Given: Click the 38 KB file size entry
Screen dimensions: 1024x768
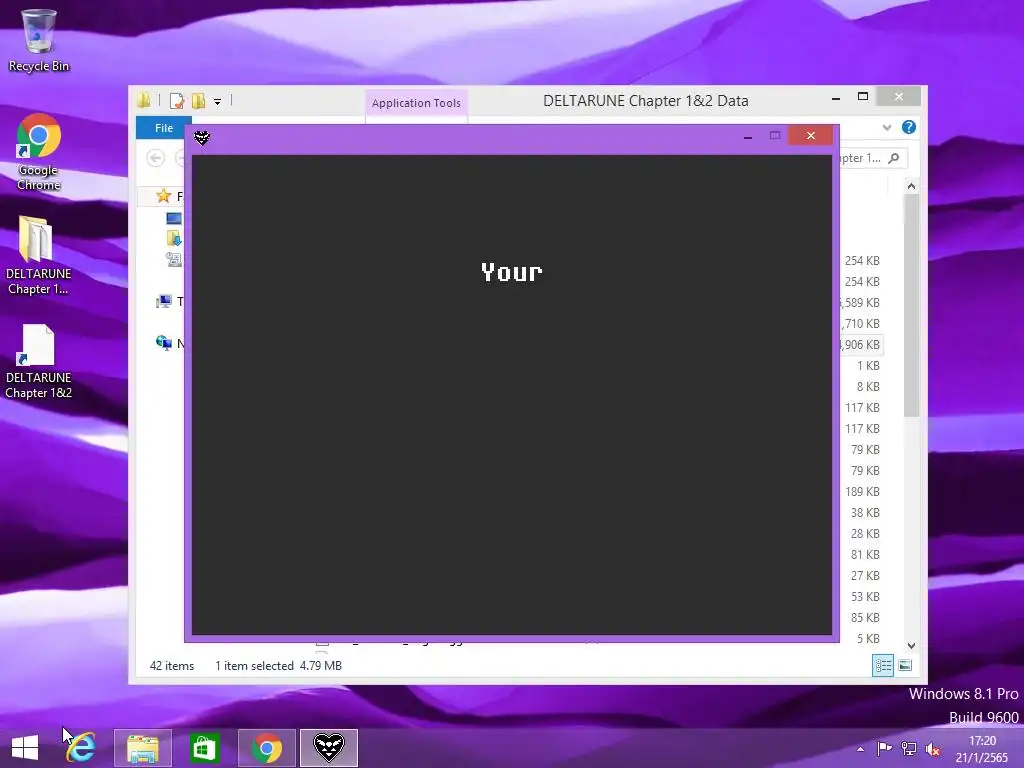Looking at the screenshot, I should click(x=865, y=512).
